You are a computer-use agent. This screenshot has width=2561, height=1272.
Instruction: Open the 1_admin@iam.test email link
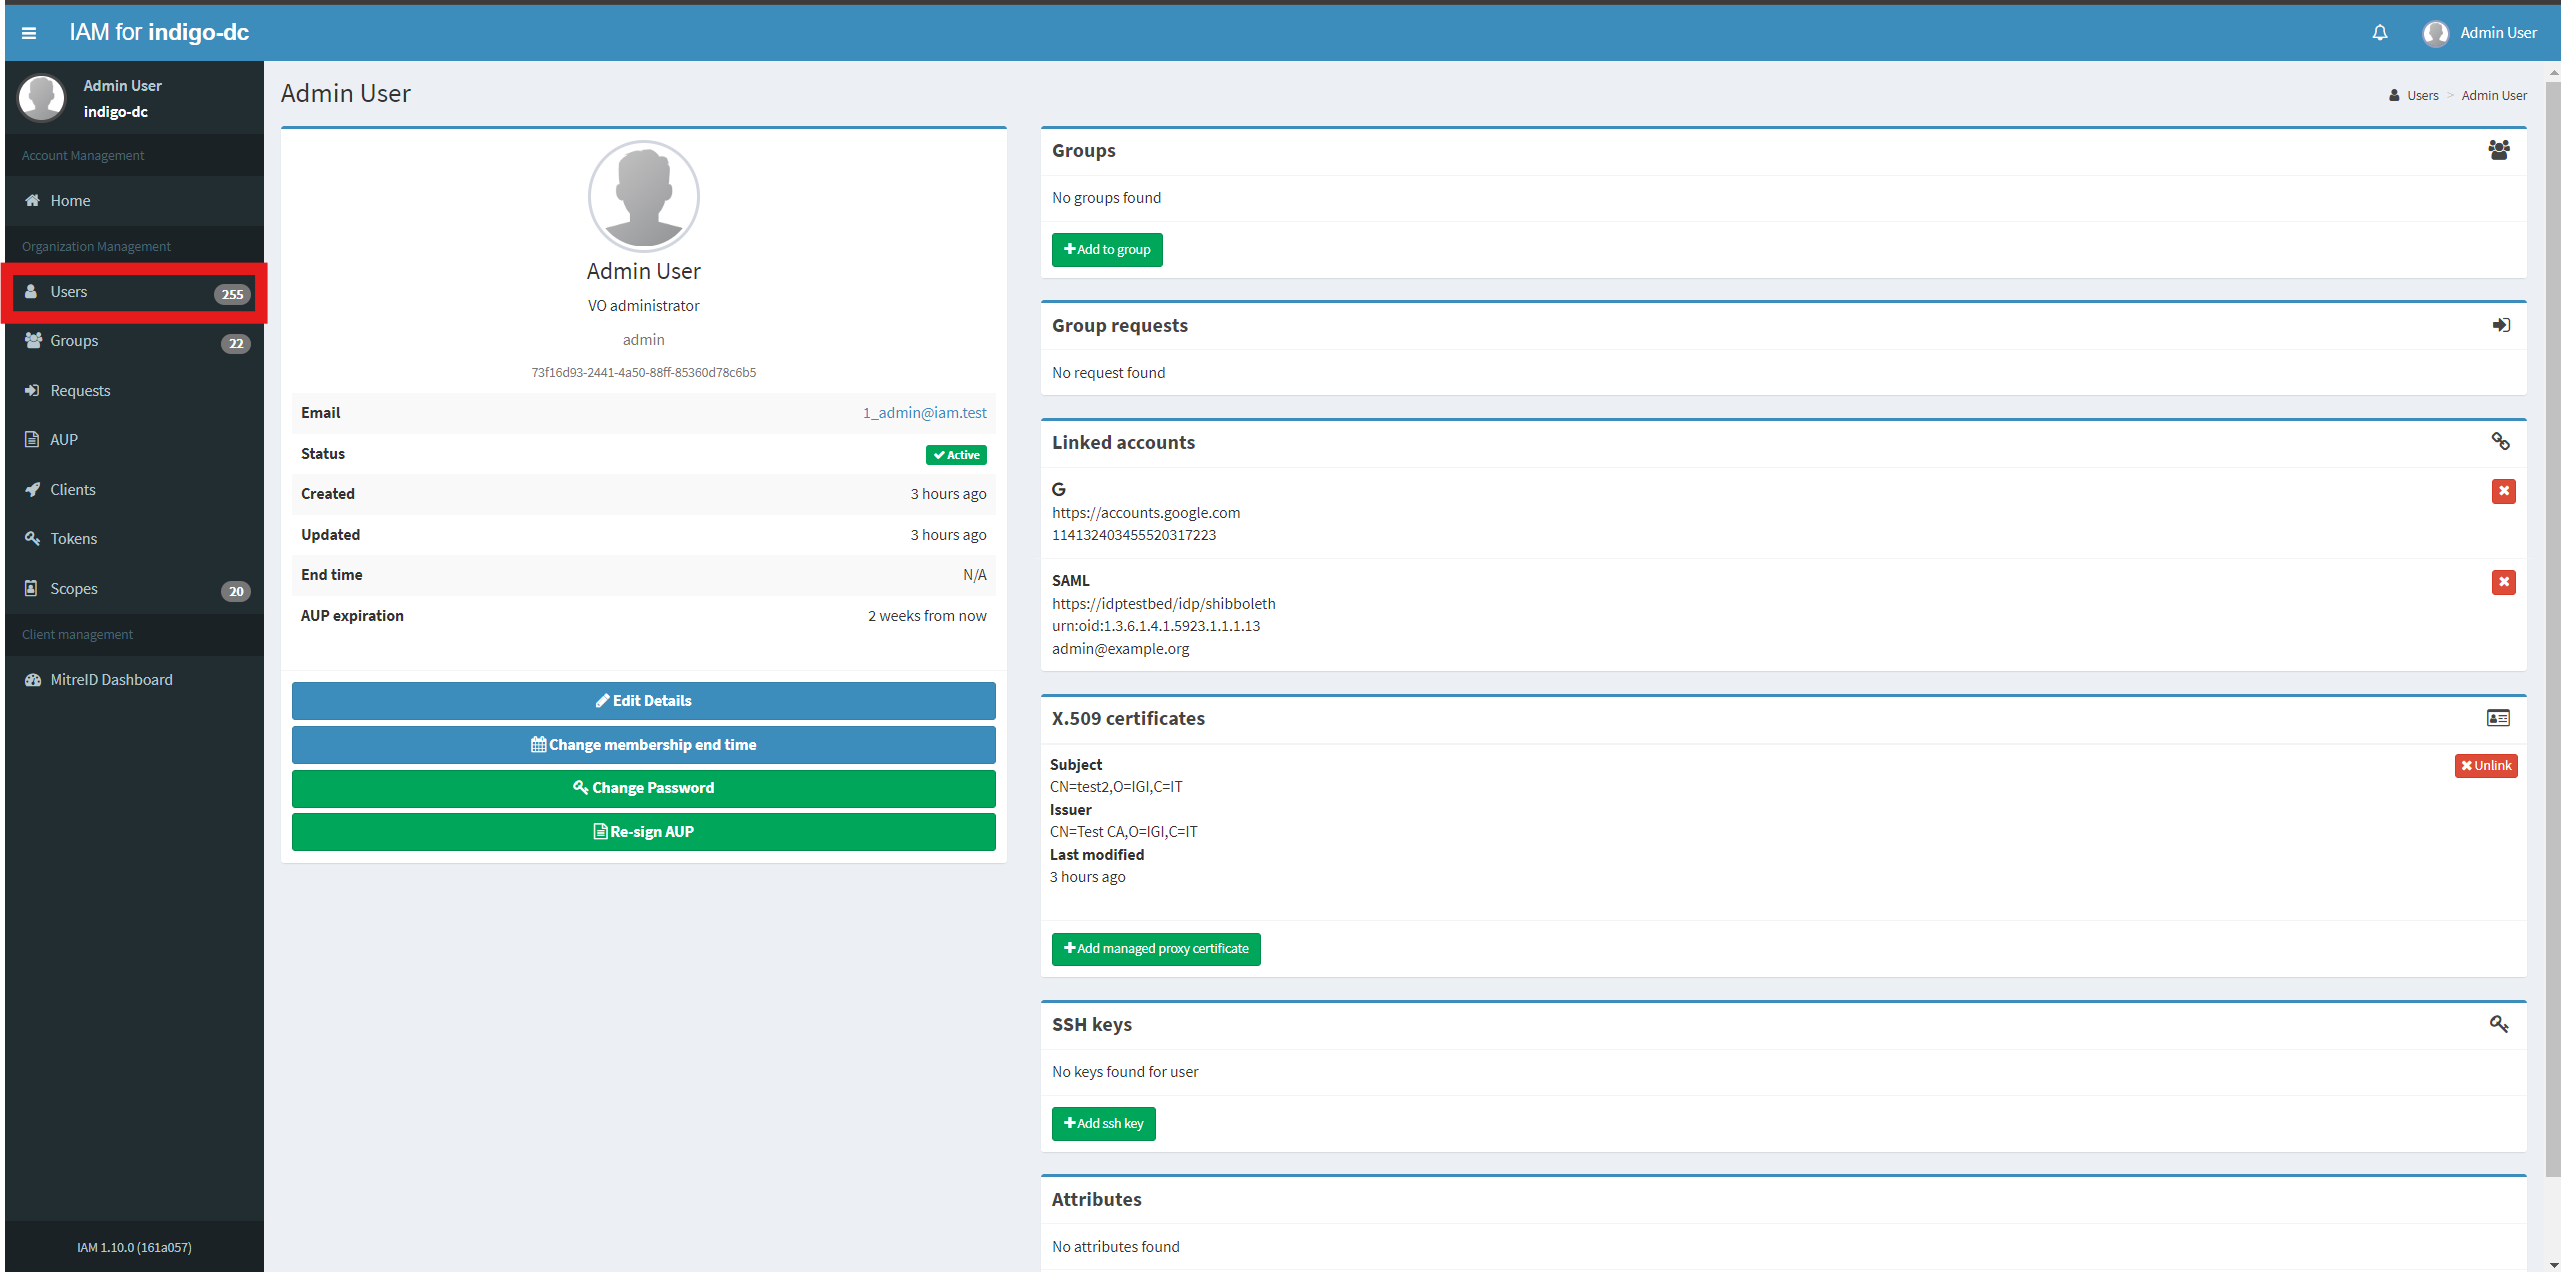click(x=924, y=413)
